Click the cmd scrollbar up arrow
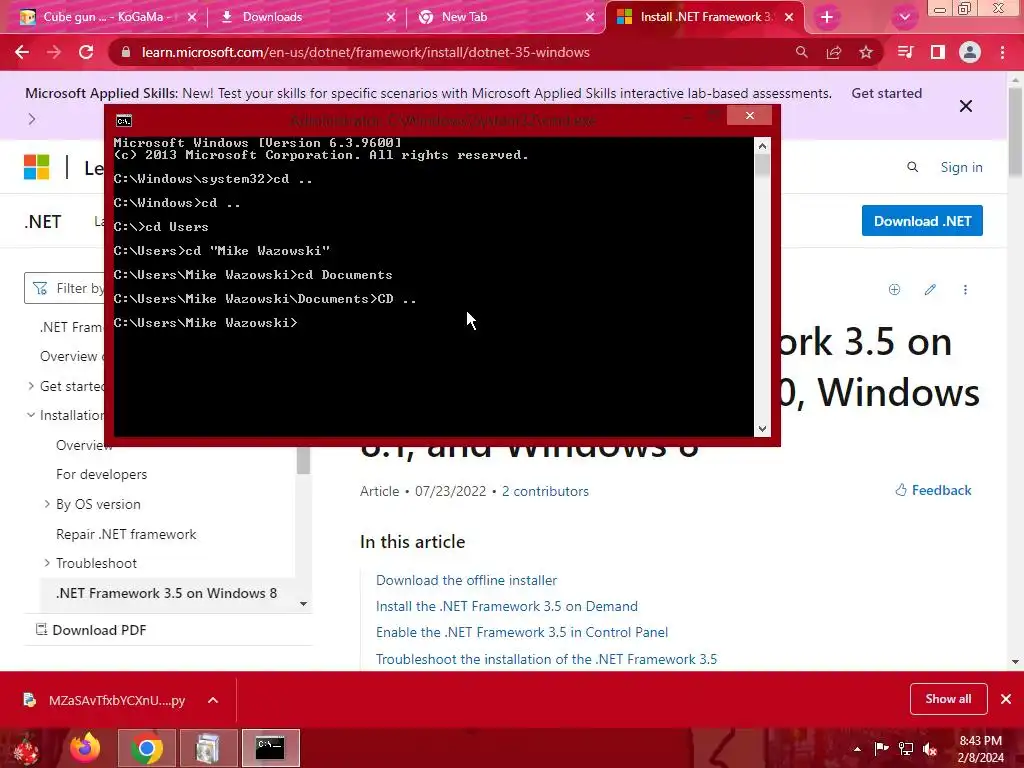1024x768 pixels. click(x=762, y=146)
